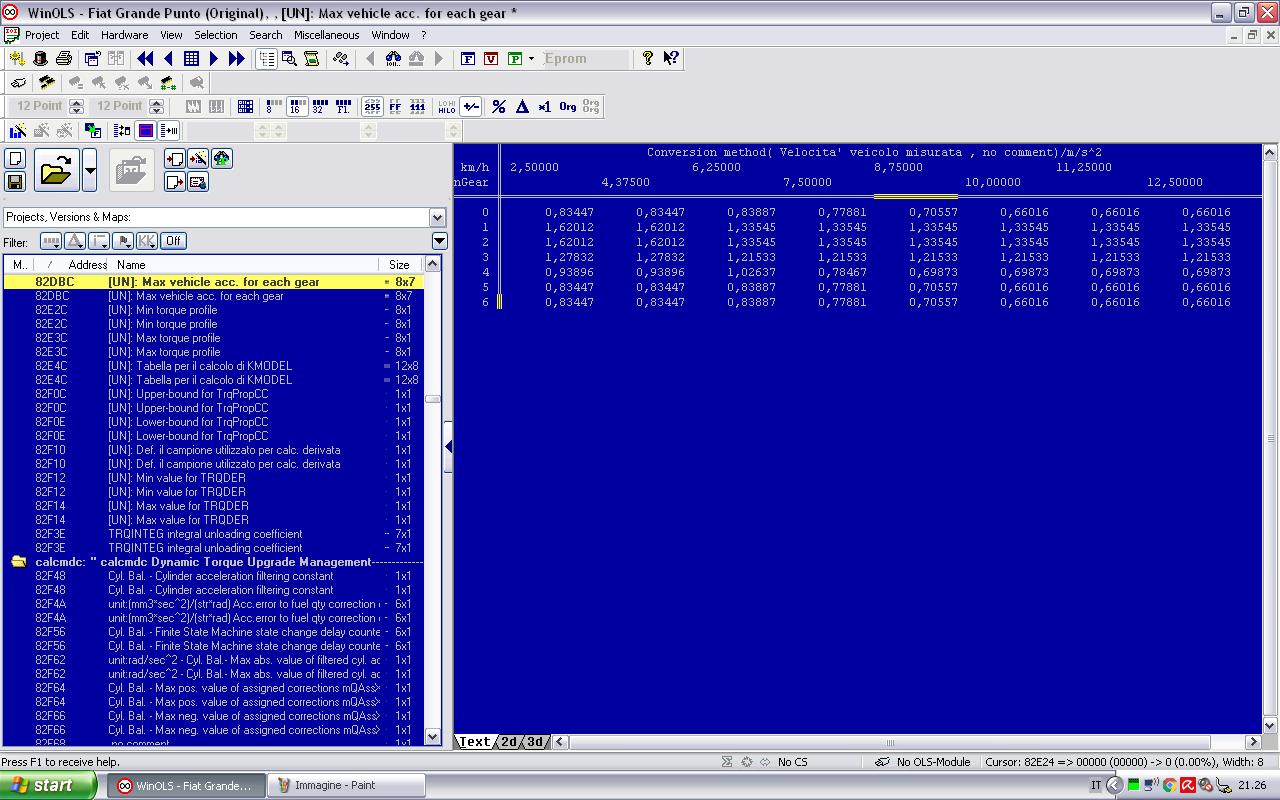
Task: Click the map list vertical scrollbar thumb
Action: pos(432,399)
